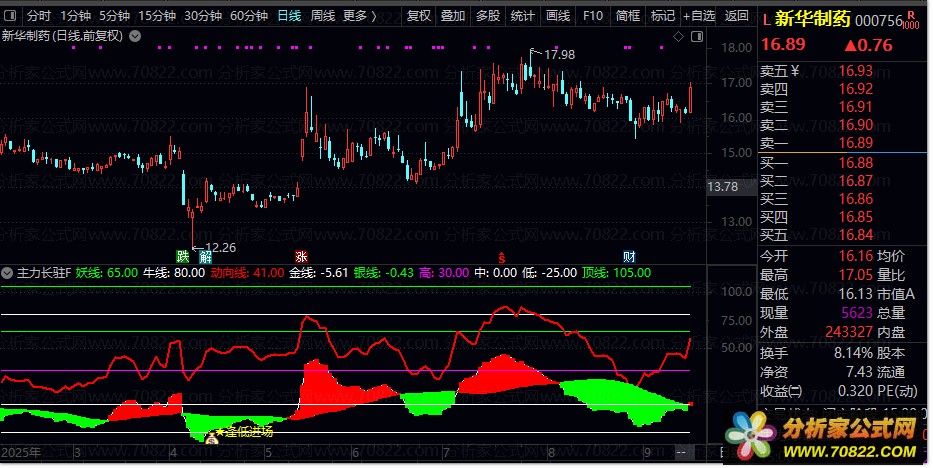Click the blue 财 financial report marker

627,256
